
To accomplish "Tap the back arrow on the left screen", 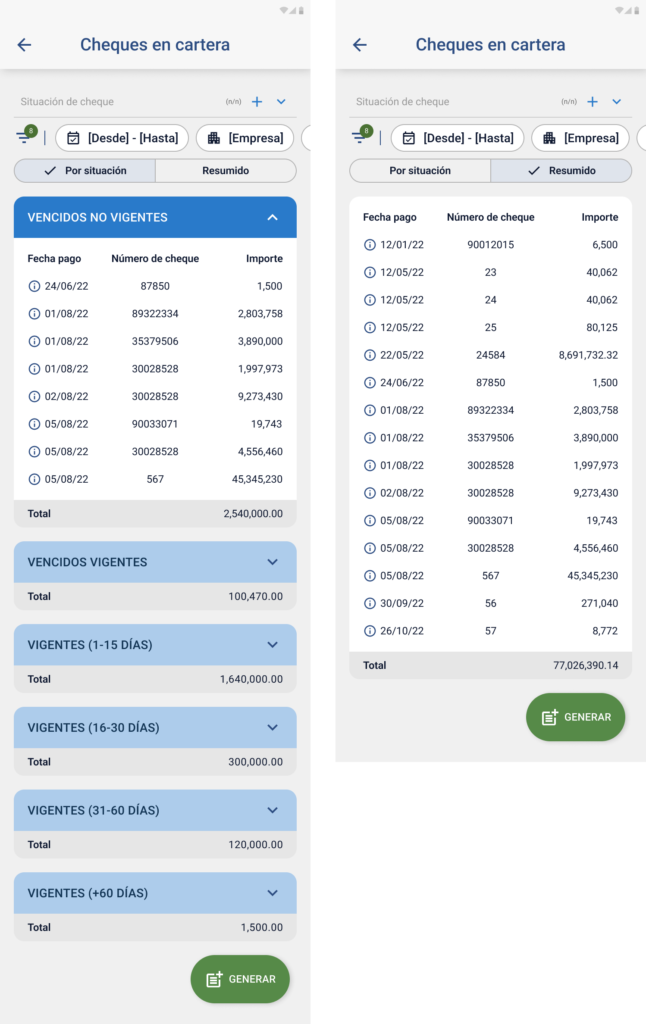I will click(x=25, y=45).
